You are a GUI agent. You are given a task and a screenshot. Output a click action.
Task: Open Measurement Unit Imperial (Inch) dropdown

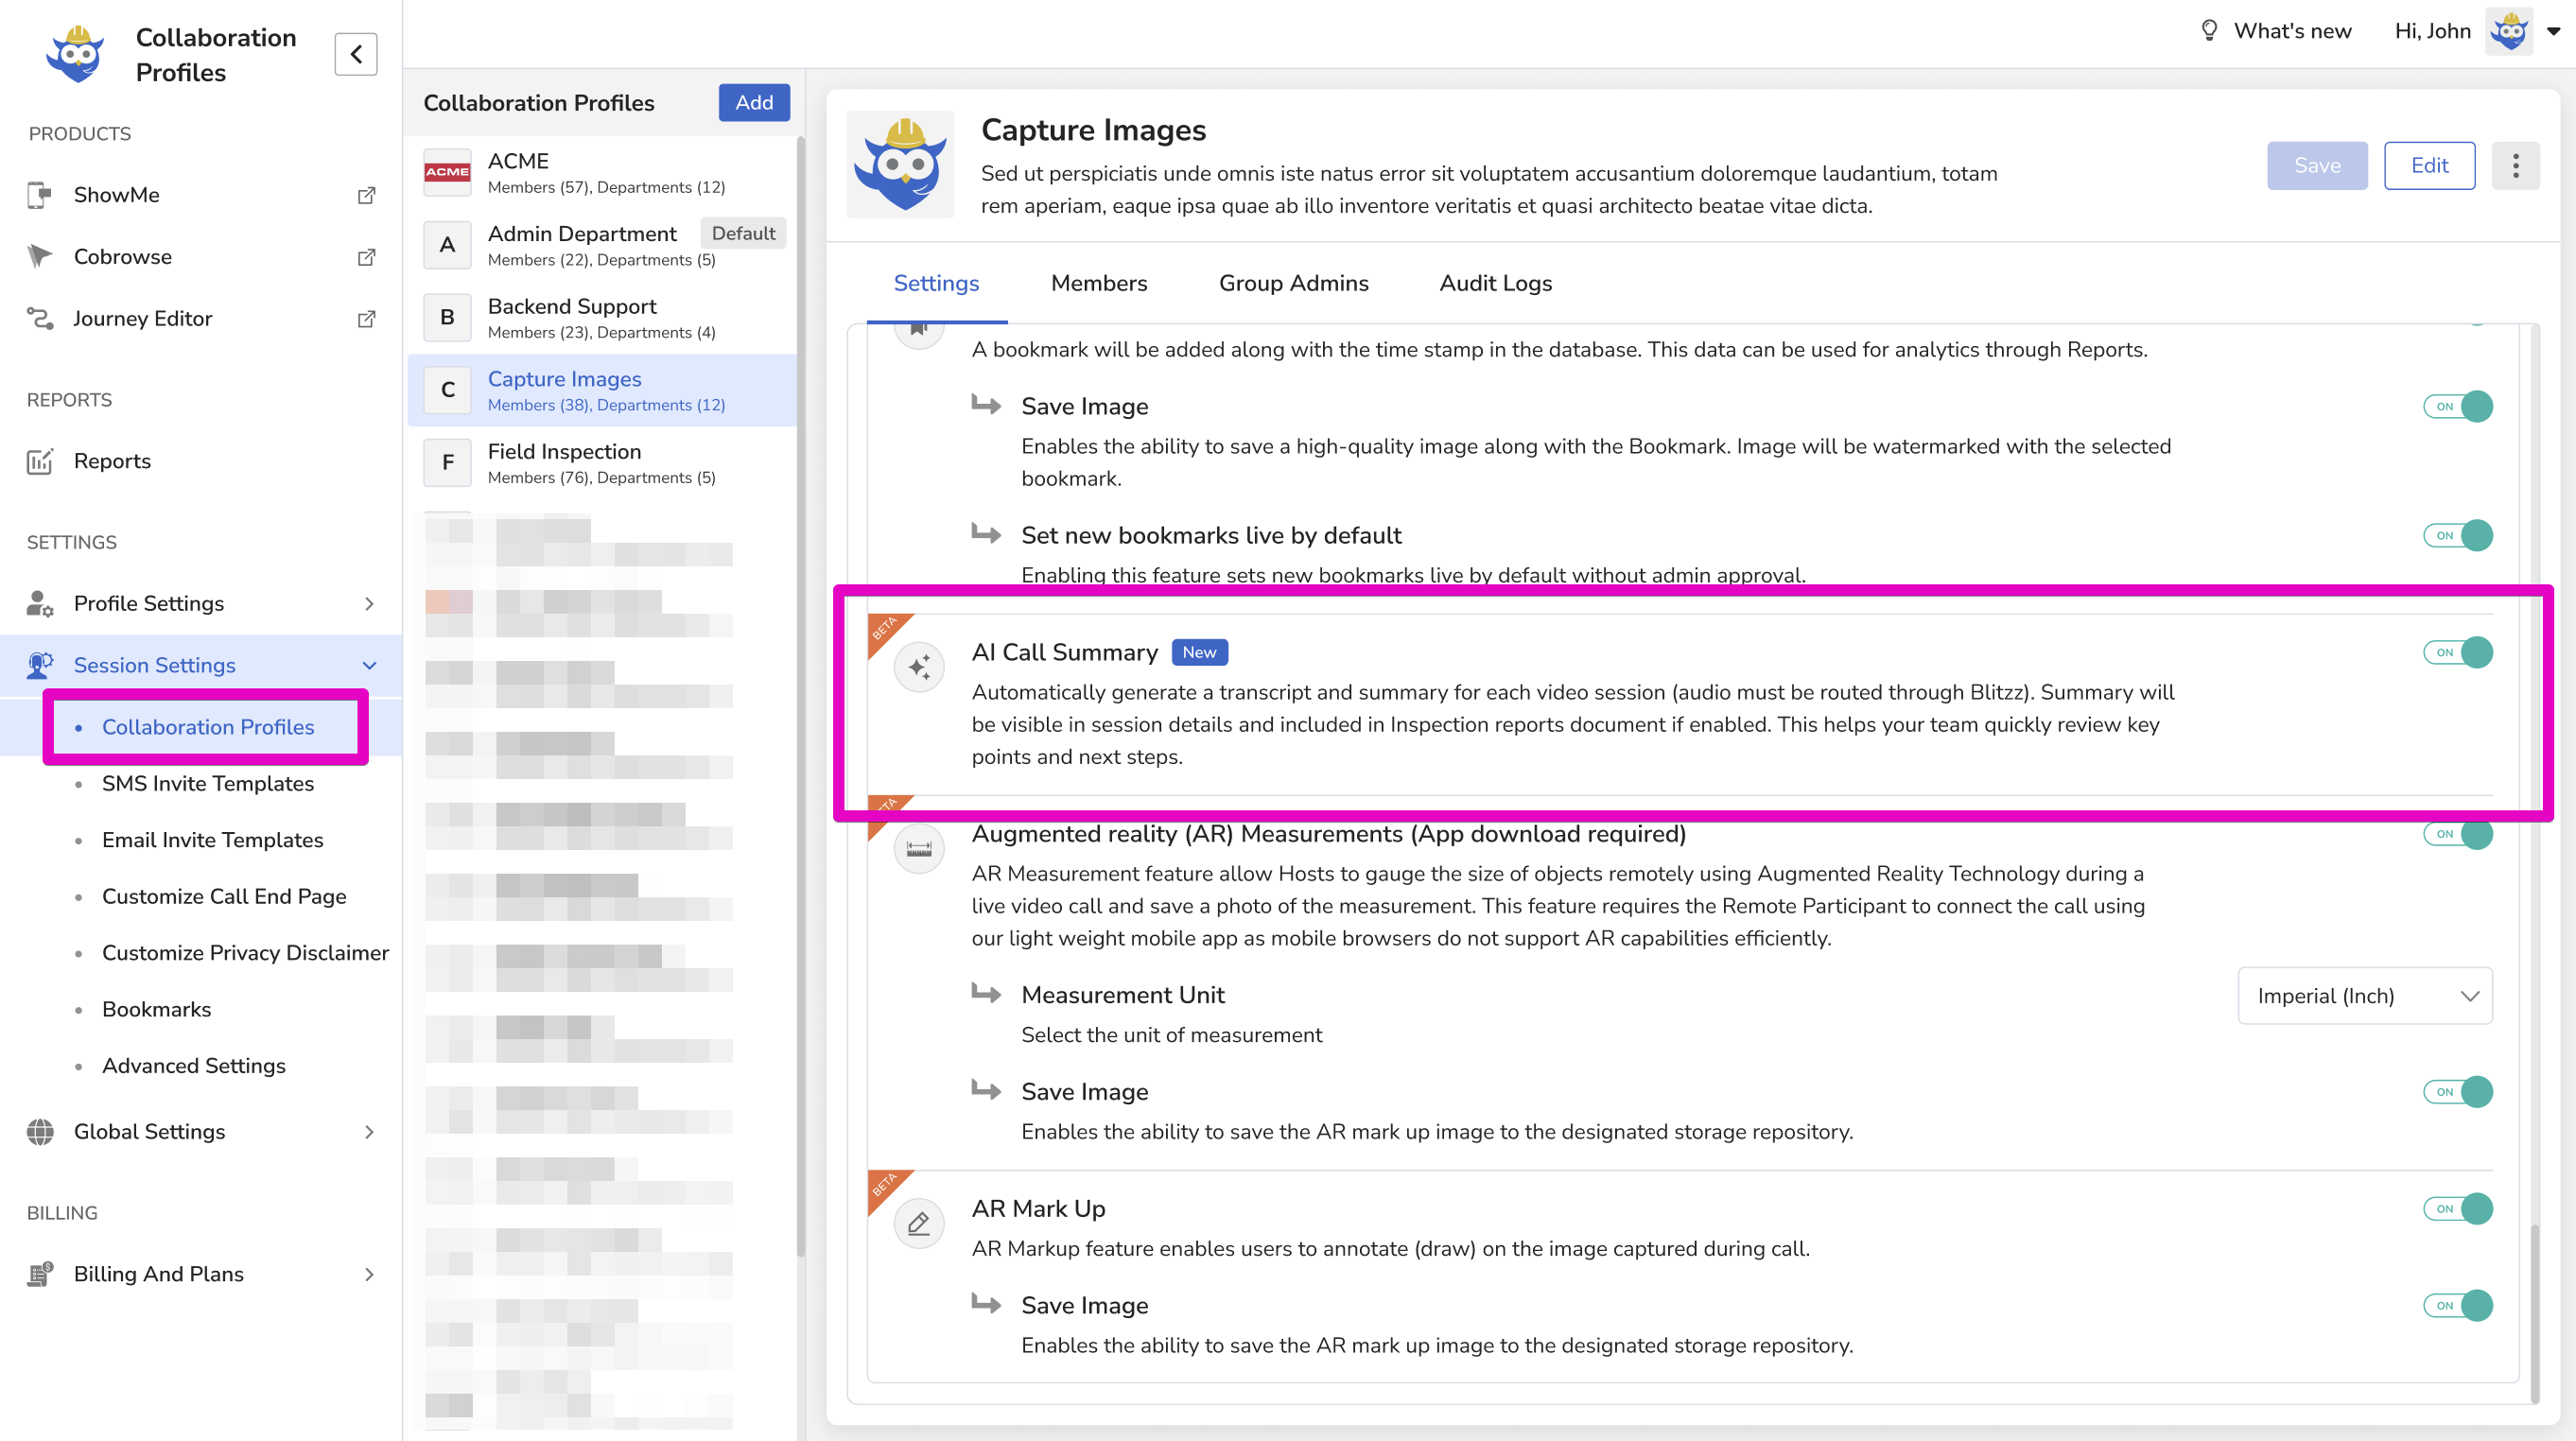tap(2364, 996)
